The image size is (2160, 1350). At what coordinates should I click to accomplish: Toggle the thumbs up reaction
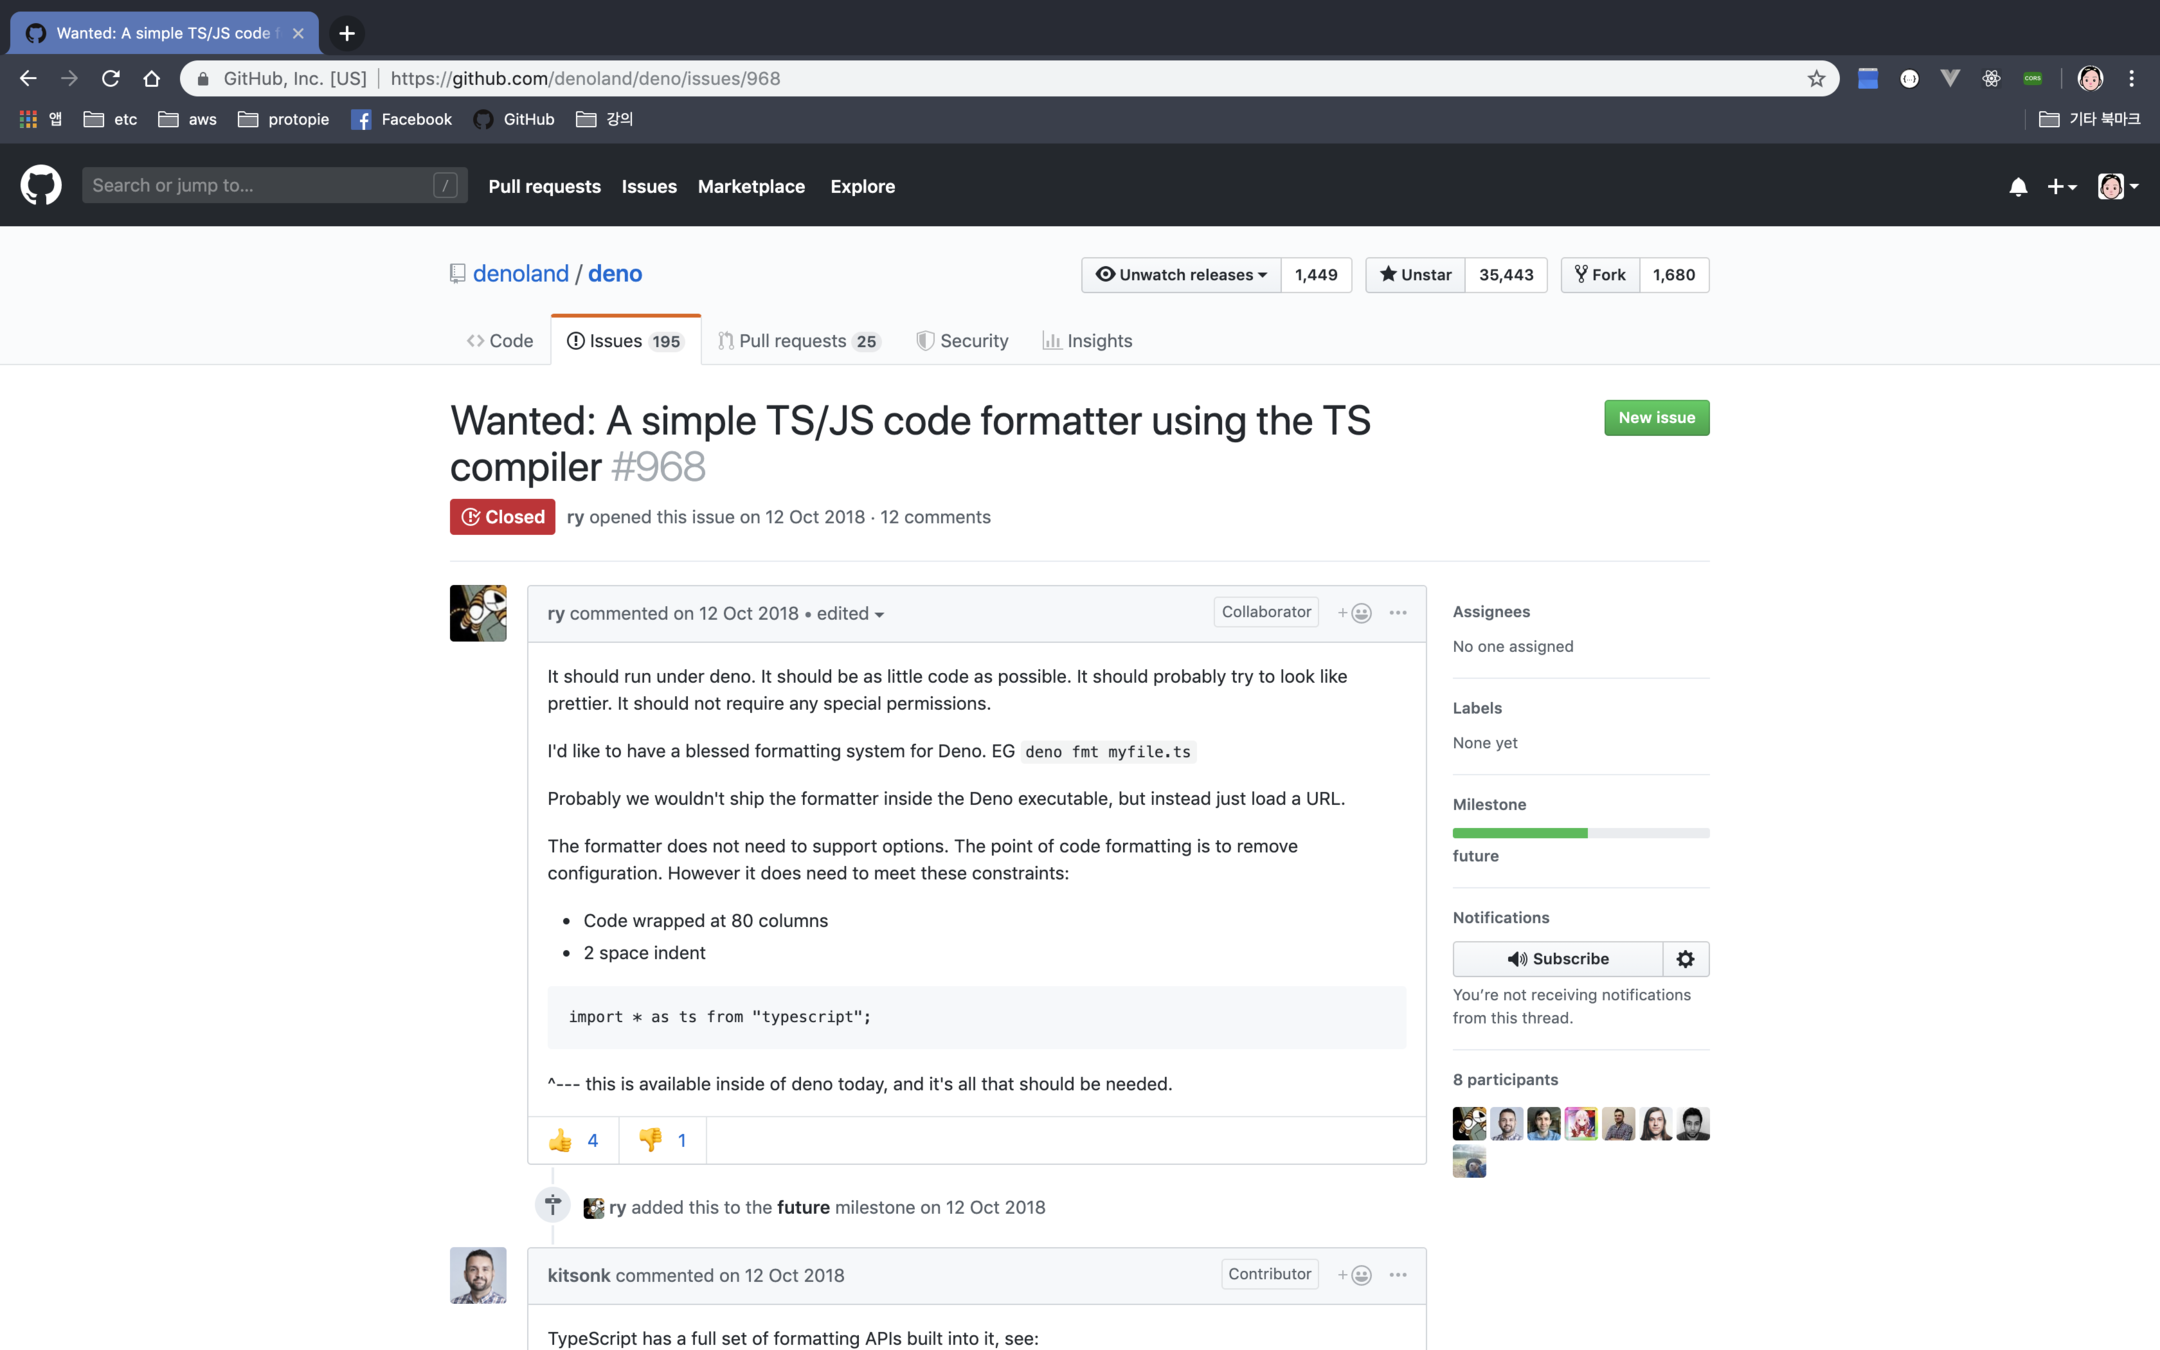pyautogui.click(x=573, y=1140)
